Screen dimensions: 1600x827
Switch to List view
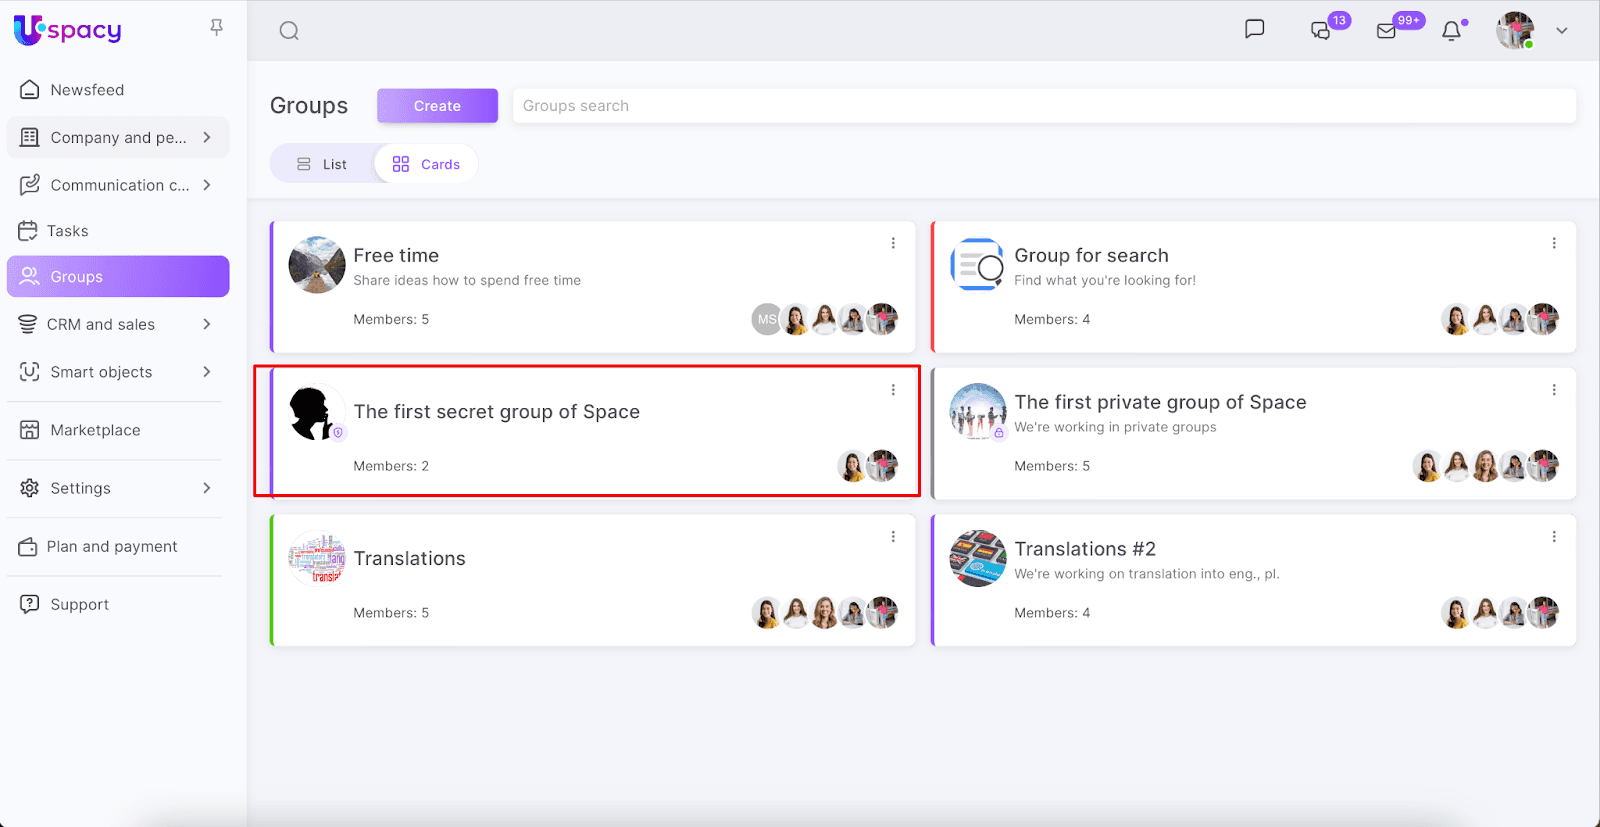point(322,164)
